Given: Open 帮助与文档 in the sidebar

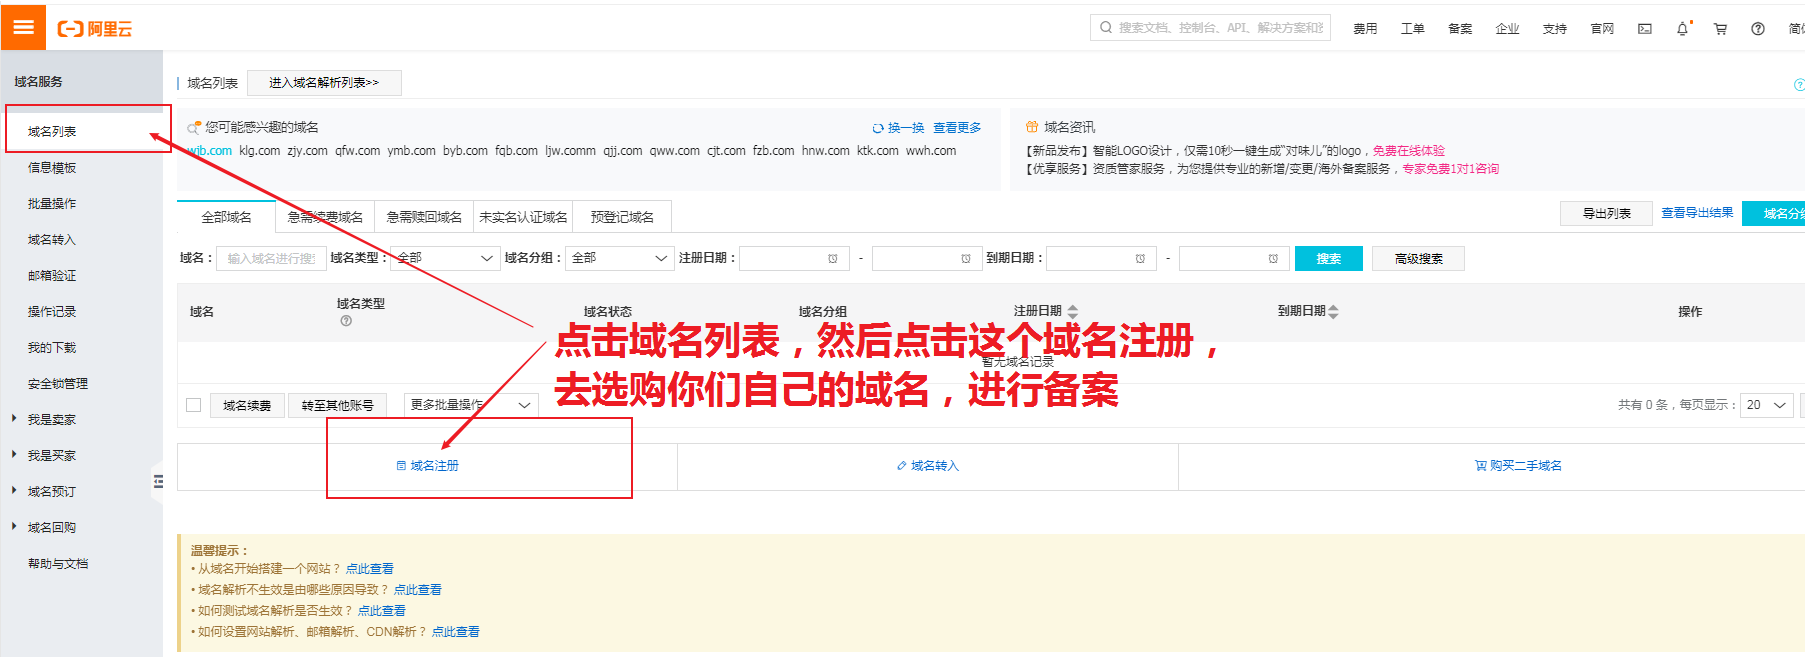Looking at the screenshot, I should [x=58, y=564].
